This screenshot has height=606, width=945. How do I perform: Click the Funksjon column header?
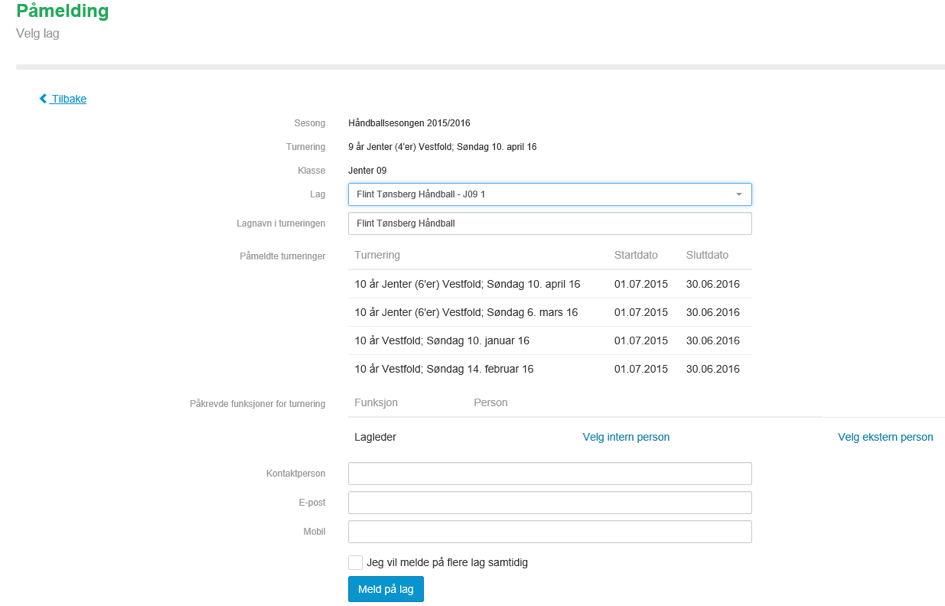[x=376, y=403]
